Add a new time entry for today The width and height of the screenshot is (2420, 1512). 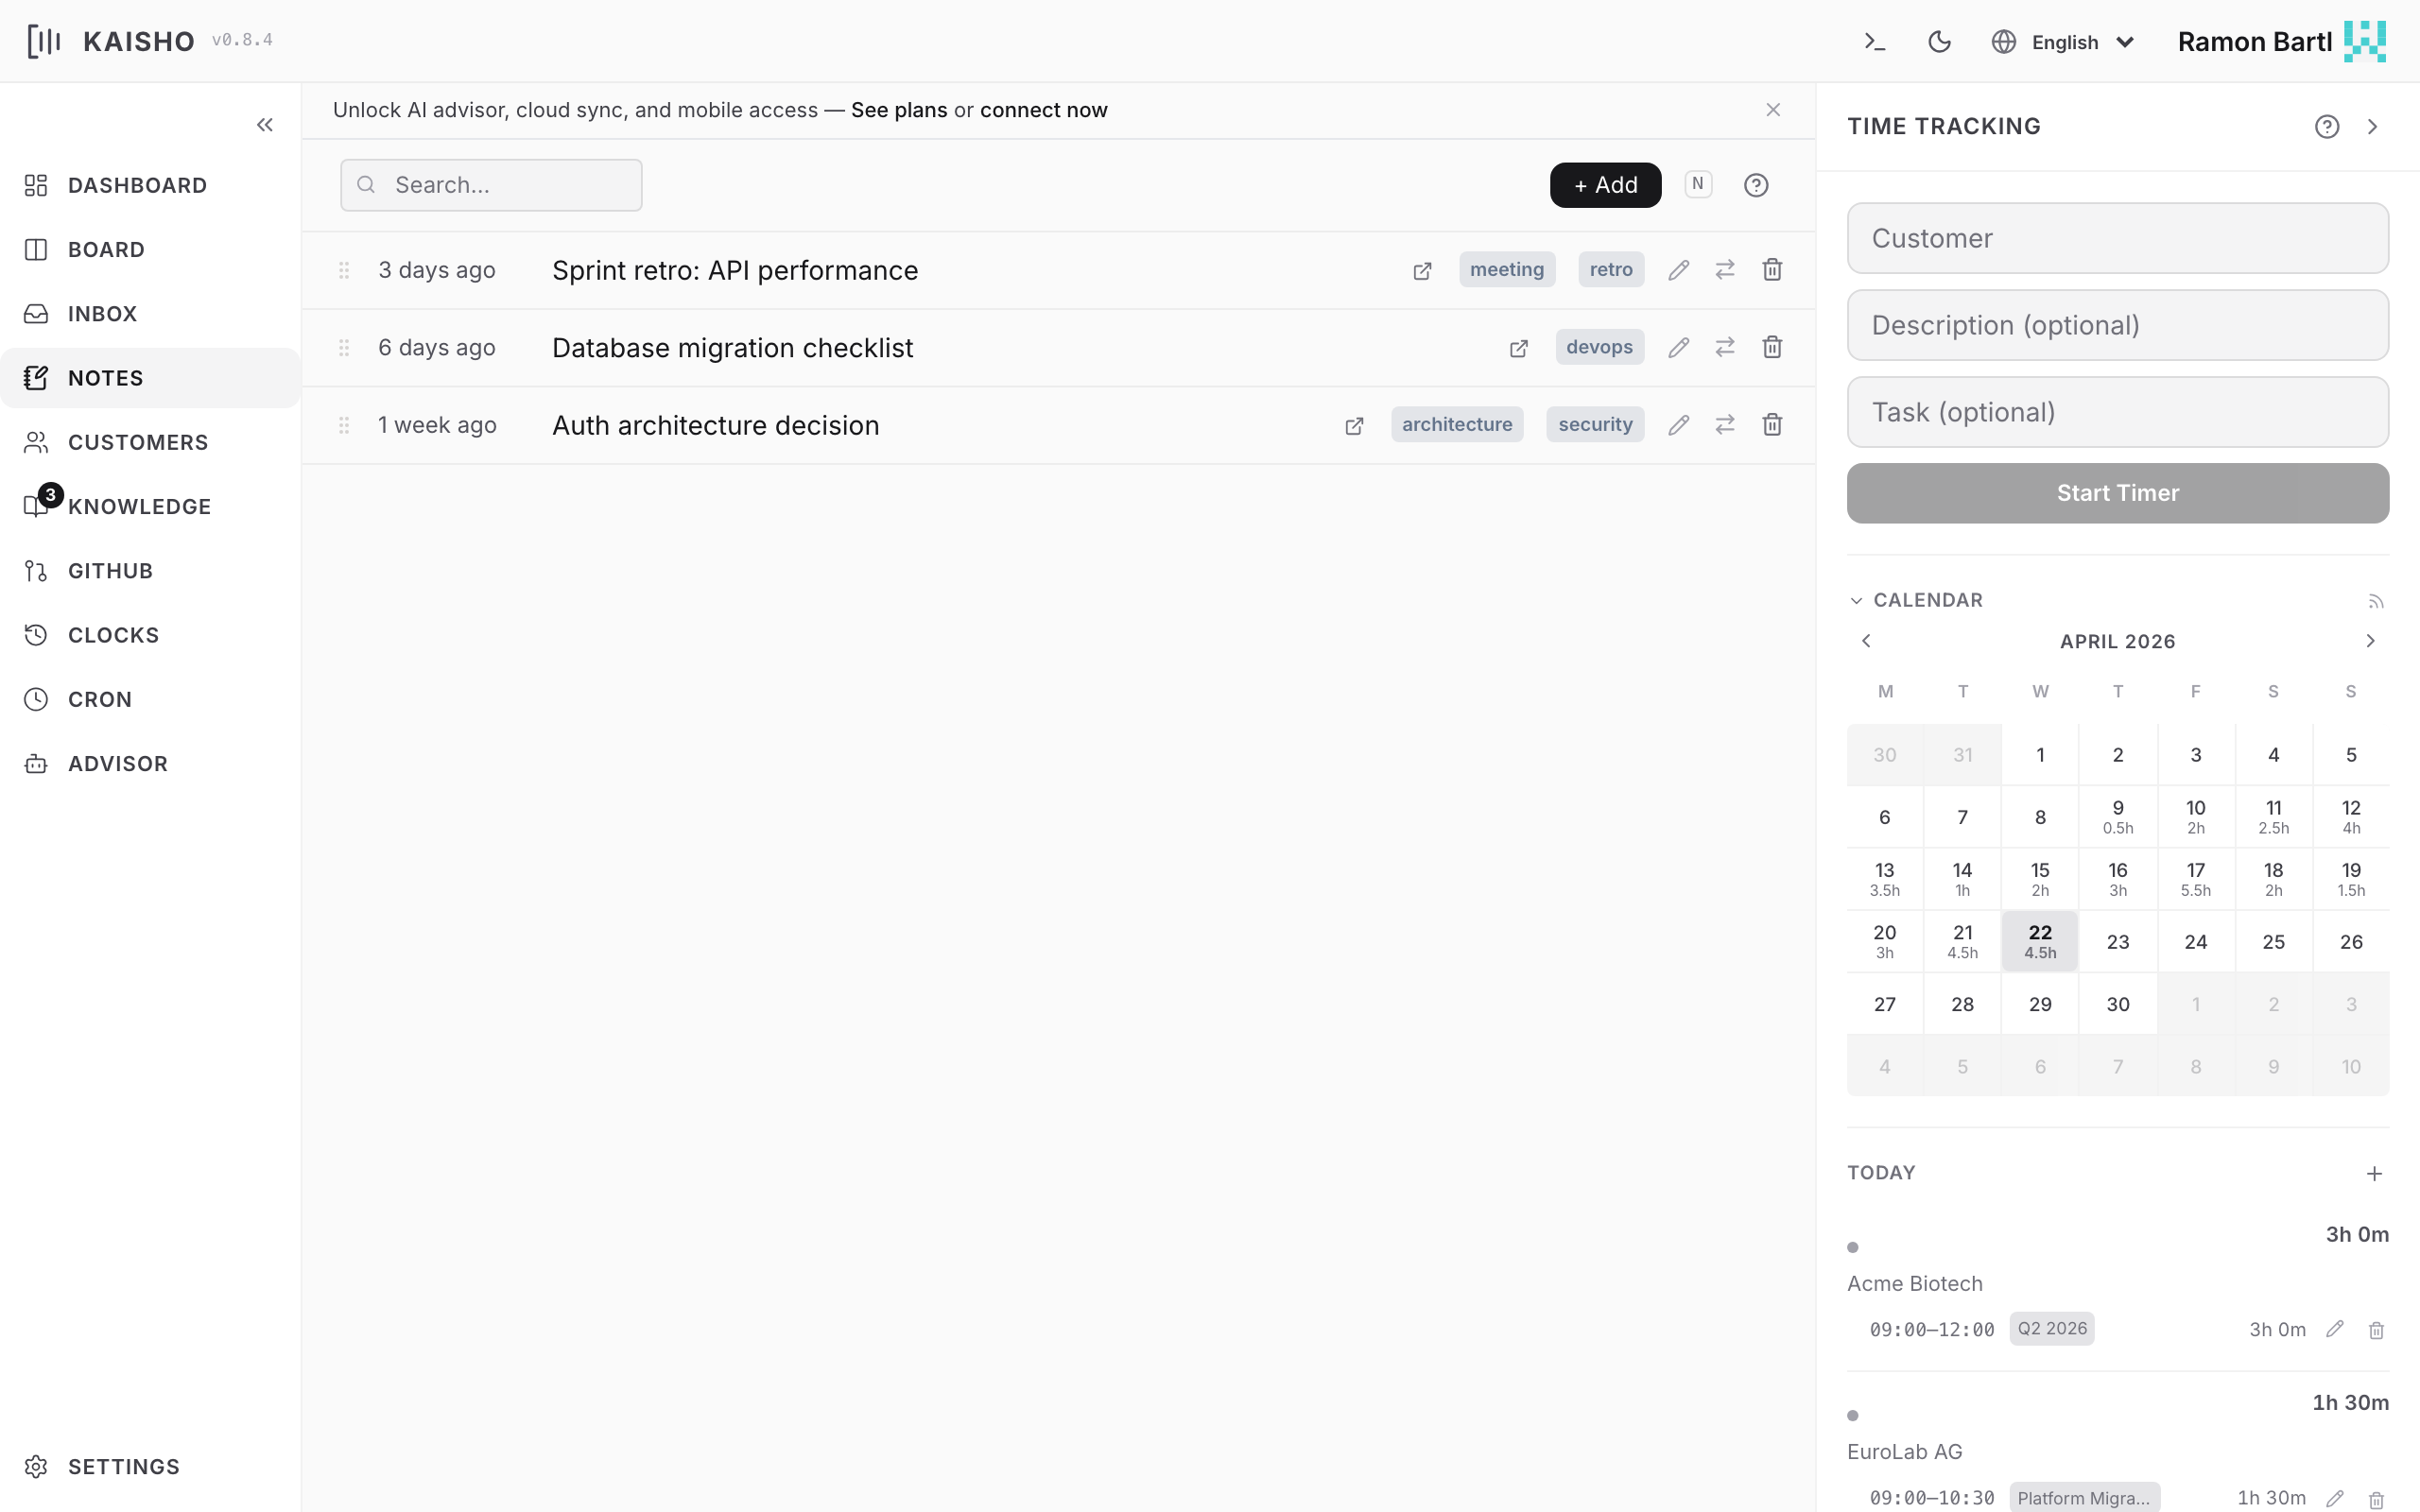[2374, 1173]
